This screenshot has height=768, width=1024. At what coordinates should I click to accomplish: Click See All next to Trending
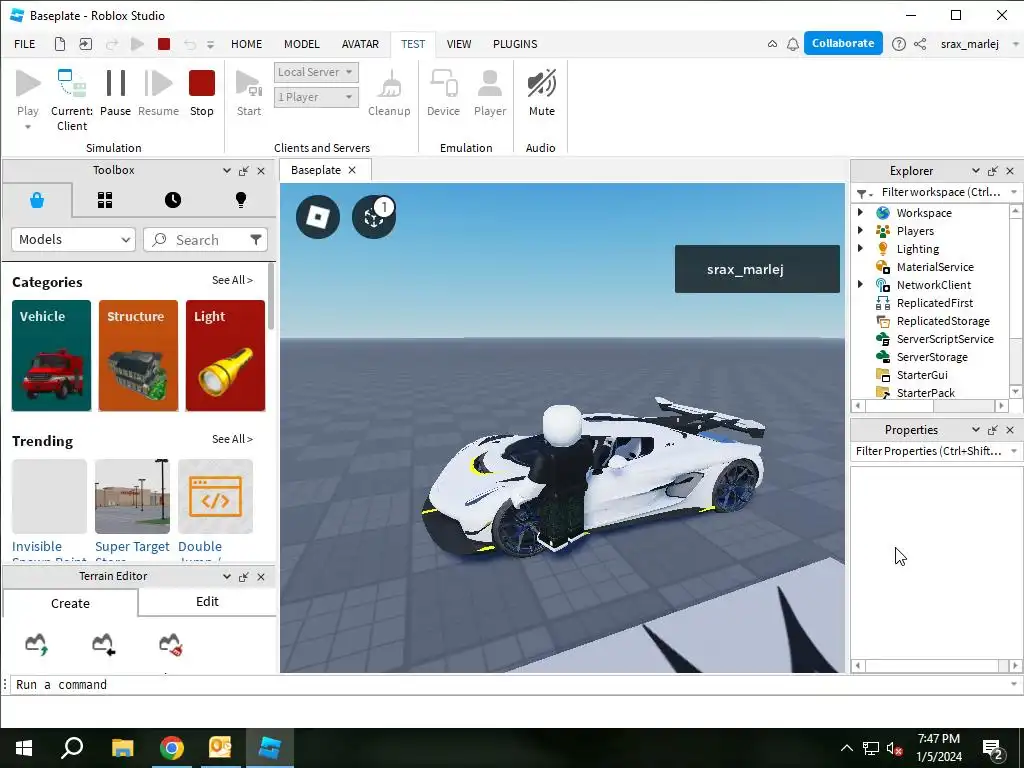[232, 440]
